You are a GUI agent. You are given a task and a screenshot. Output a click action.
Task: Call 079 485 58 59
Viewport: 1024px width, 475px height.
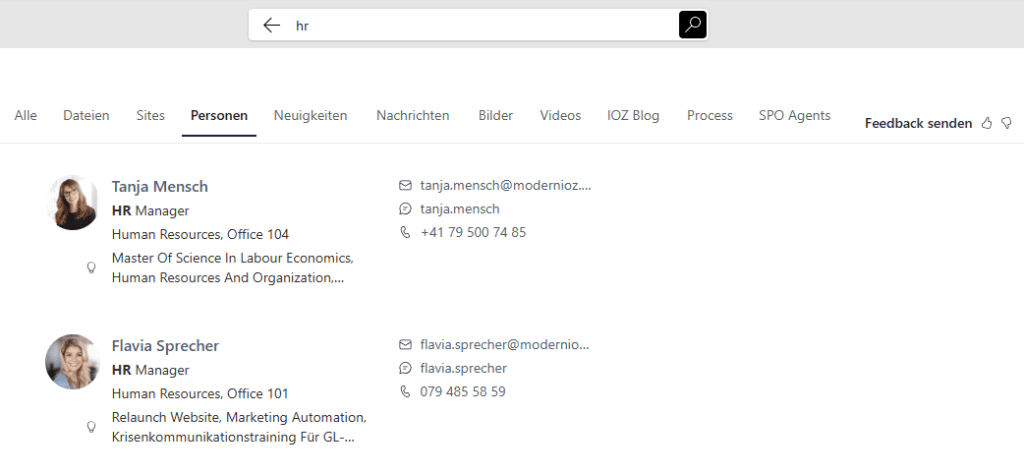click(462, 391)
